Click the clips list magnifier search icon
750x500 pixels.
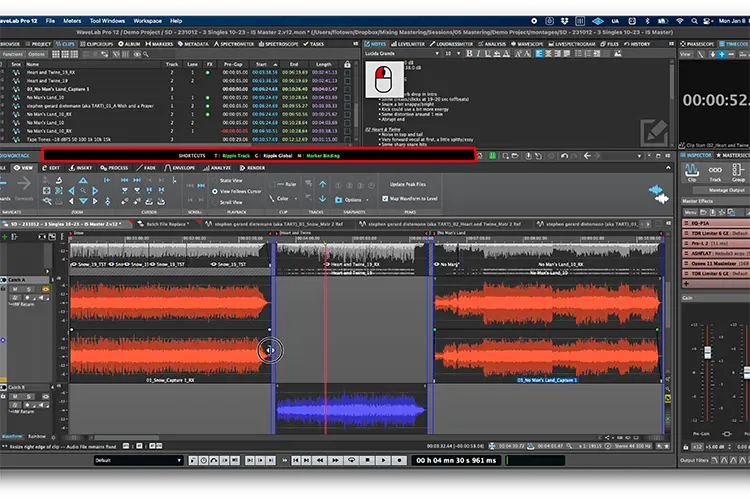145,54
